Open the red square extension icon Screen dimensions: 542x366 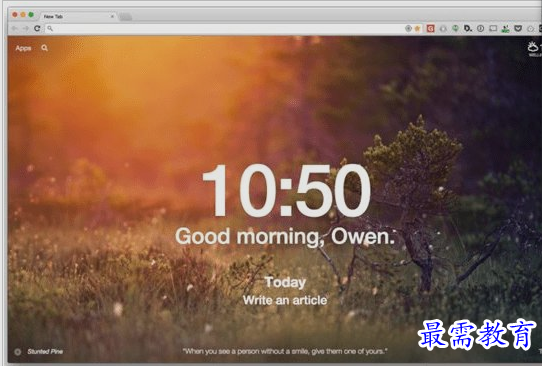click(430, 28)
